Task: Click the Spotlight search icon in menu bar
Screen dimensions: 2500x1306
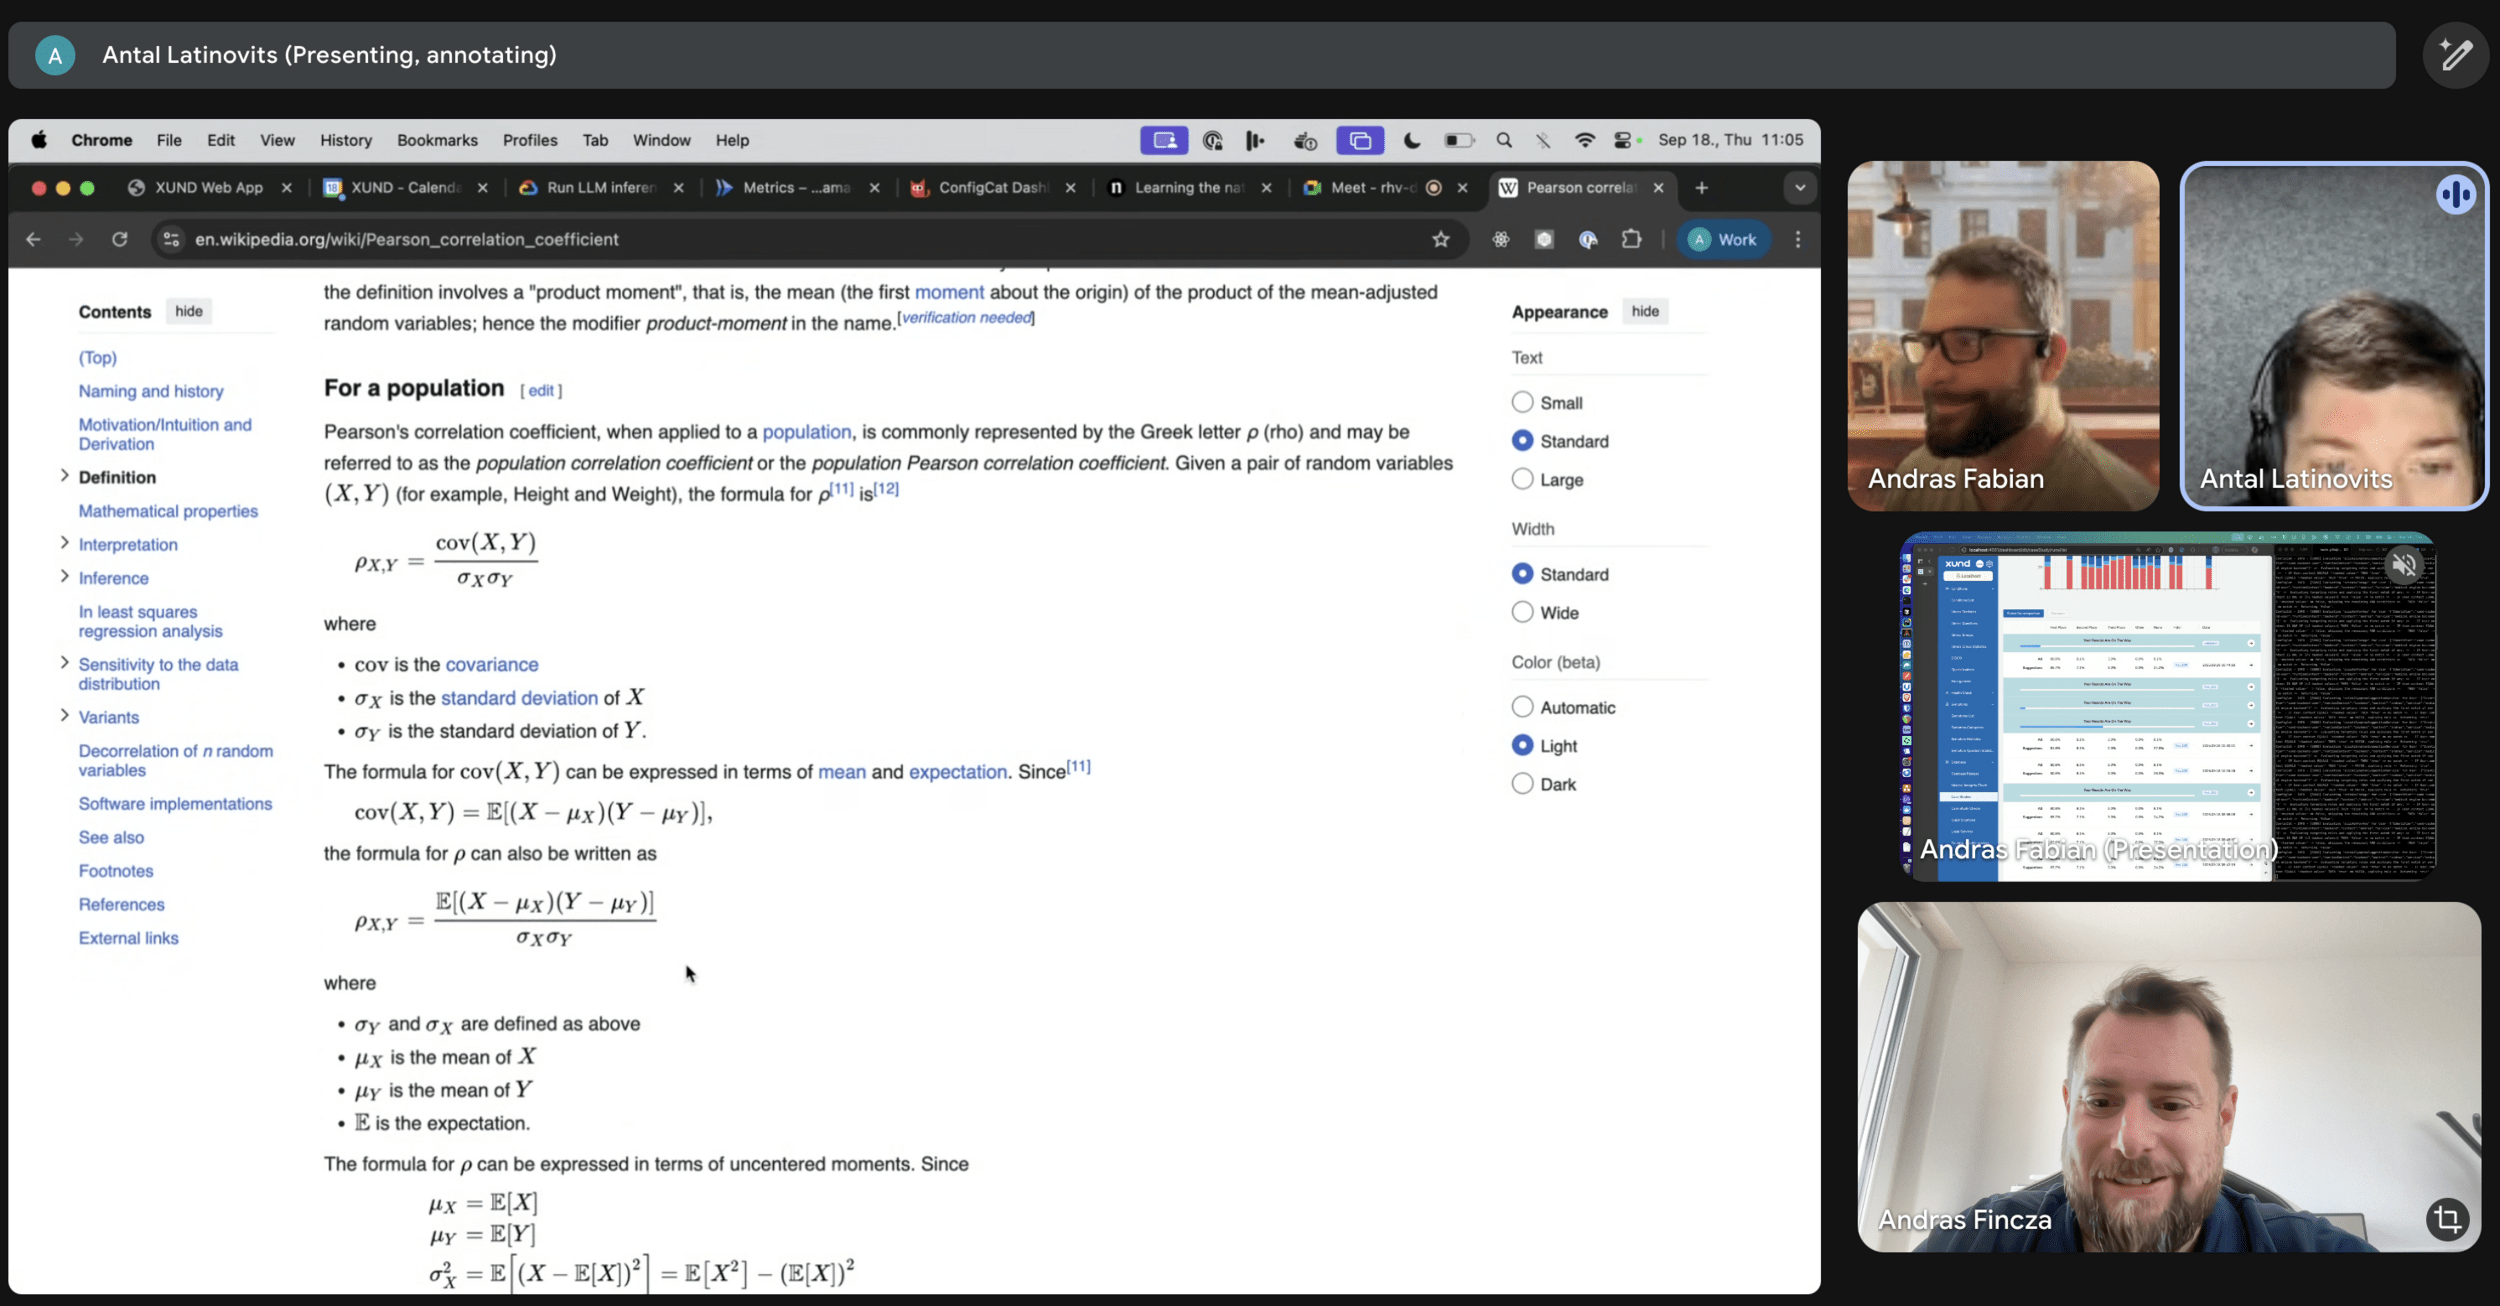Action: point(1503,140)
